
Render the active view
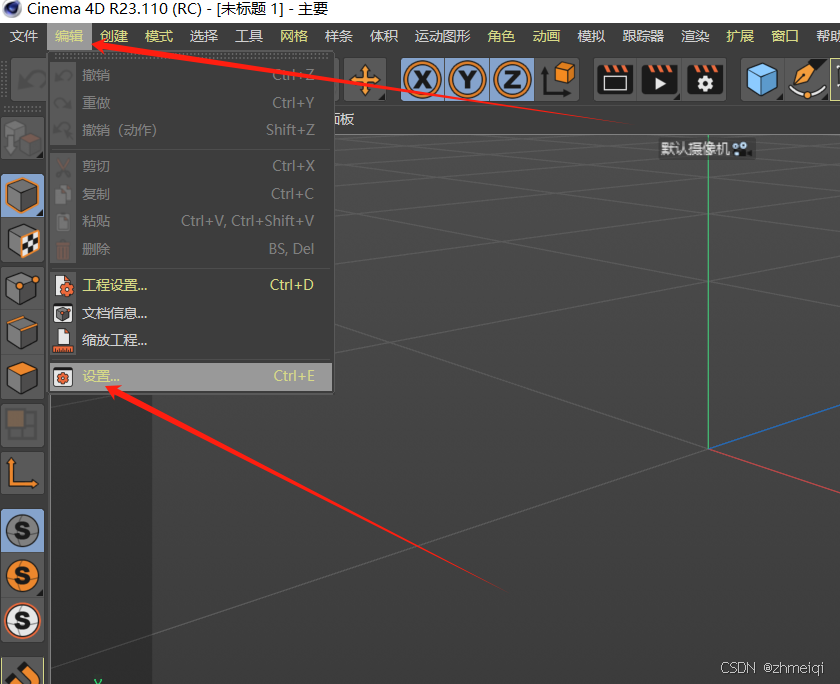click(x=615, y=80)
